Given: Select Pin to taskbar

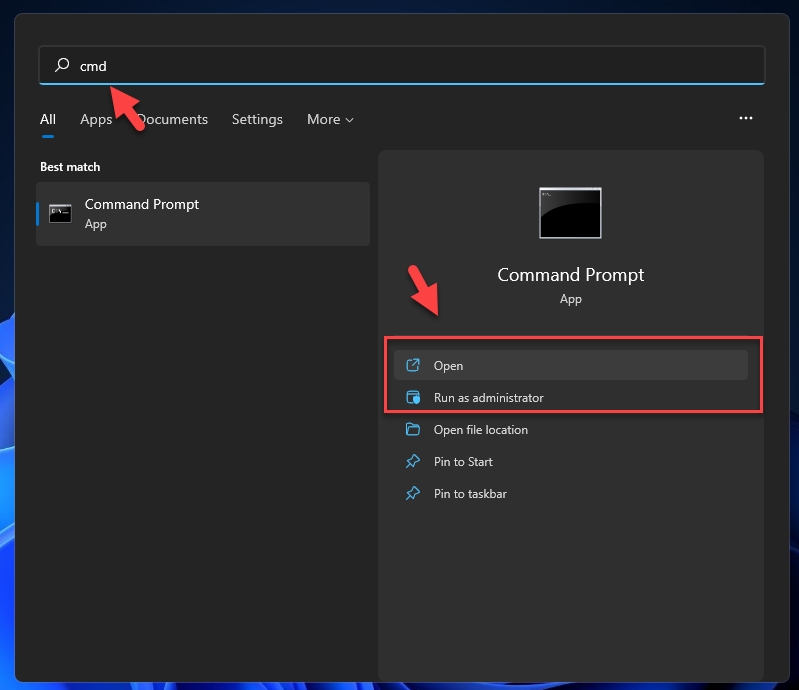Looking at the screenshot, I should pos(571,494).
